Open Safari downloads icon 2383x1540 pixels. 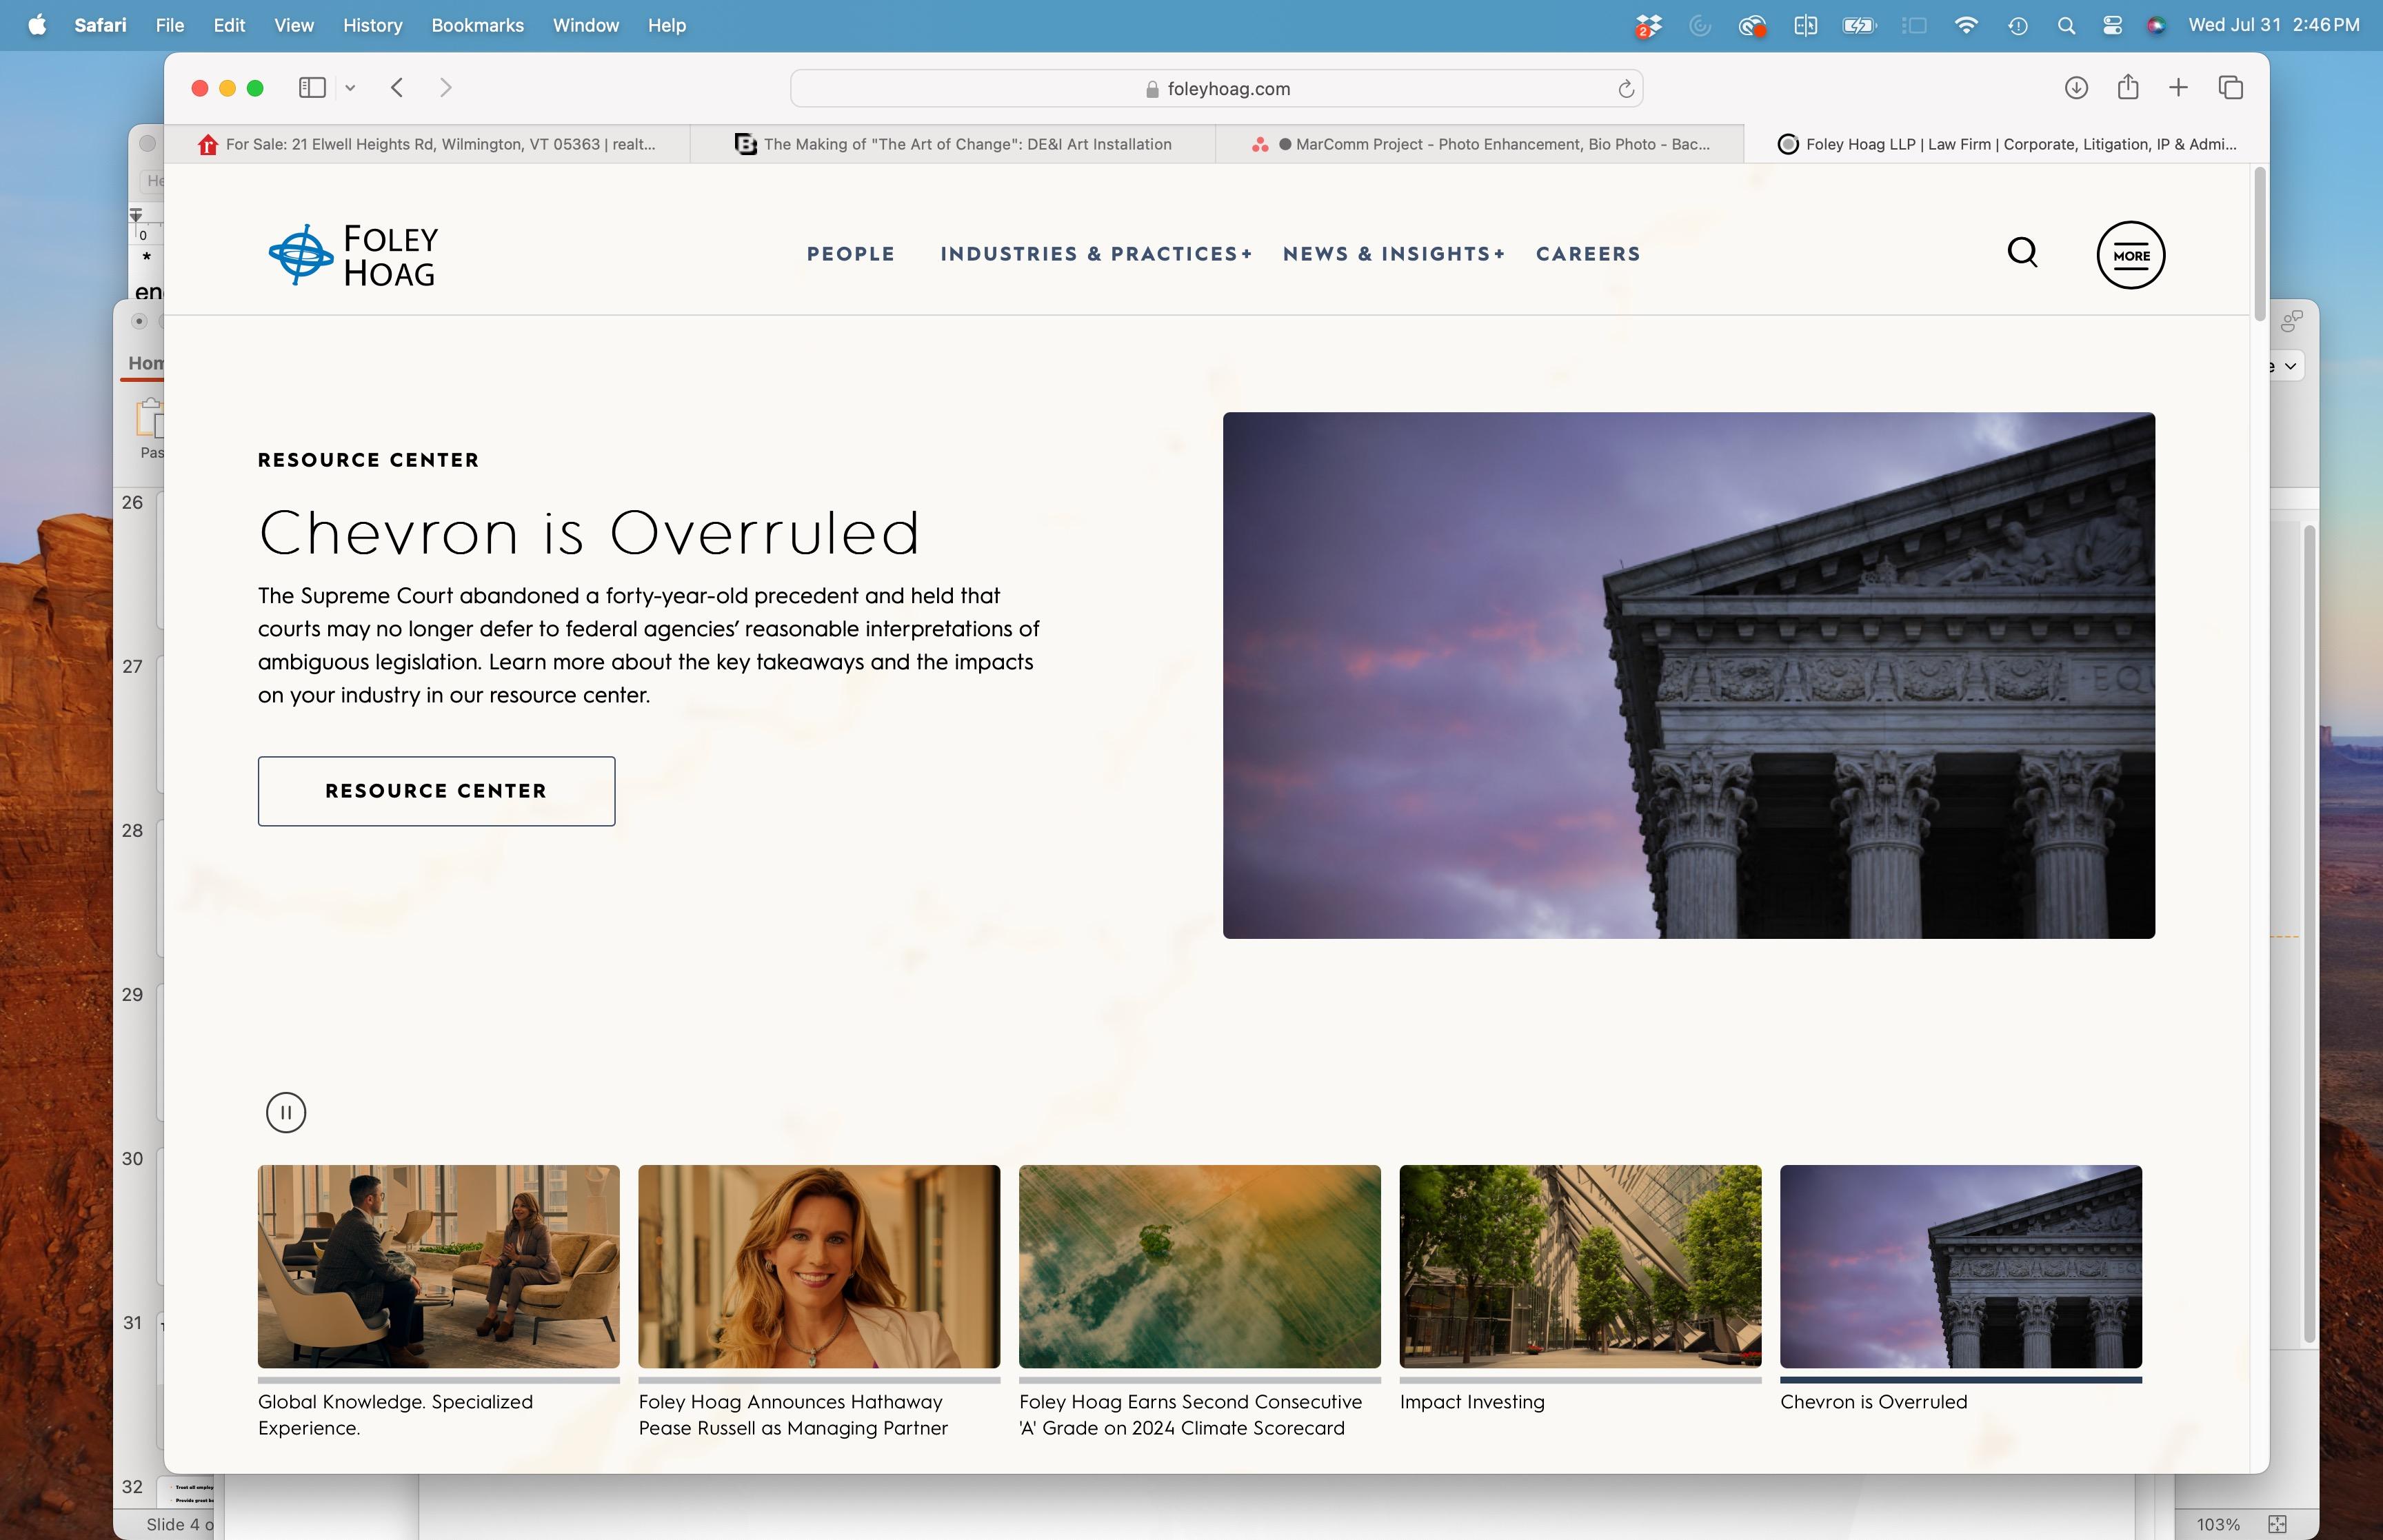pos(2076,88)
